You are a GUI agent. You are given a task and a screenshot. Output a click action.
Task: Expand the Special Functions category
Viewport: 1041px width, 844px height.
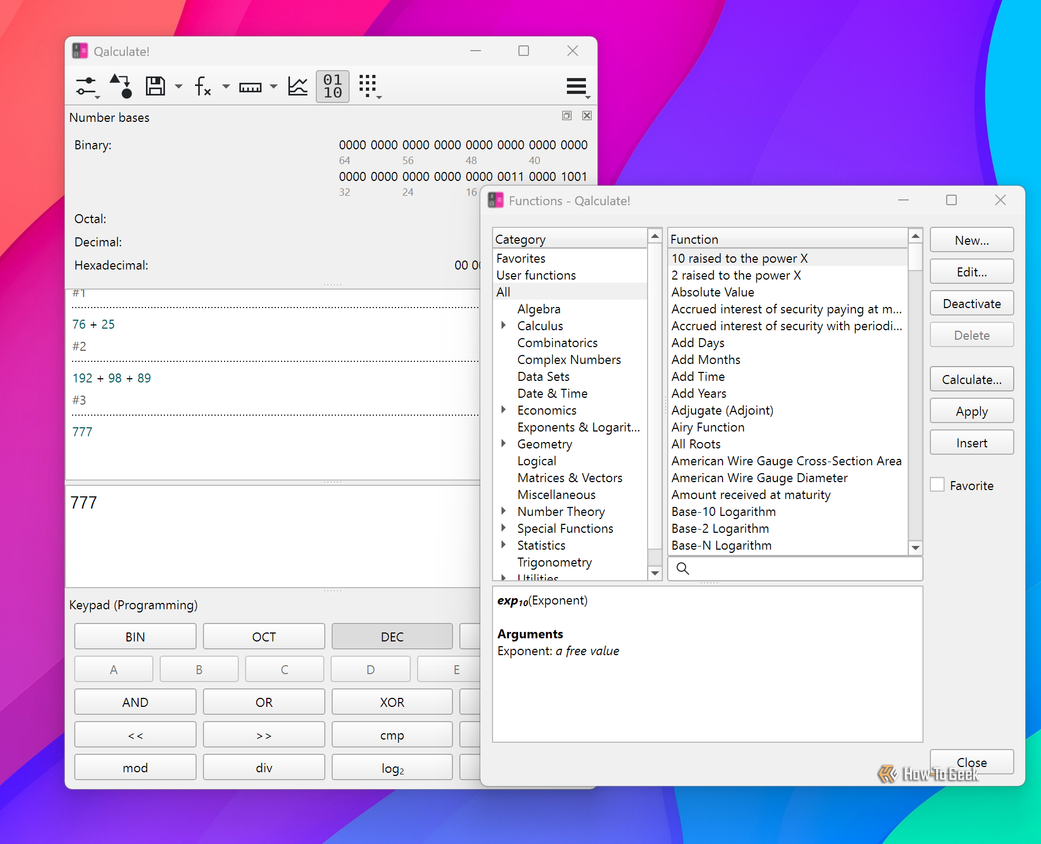pos(503,528)
